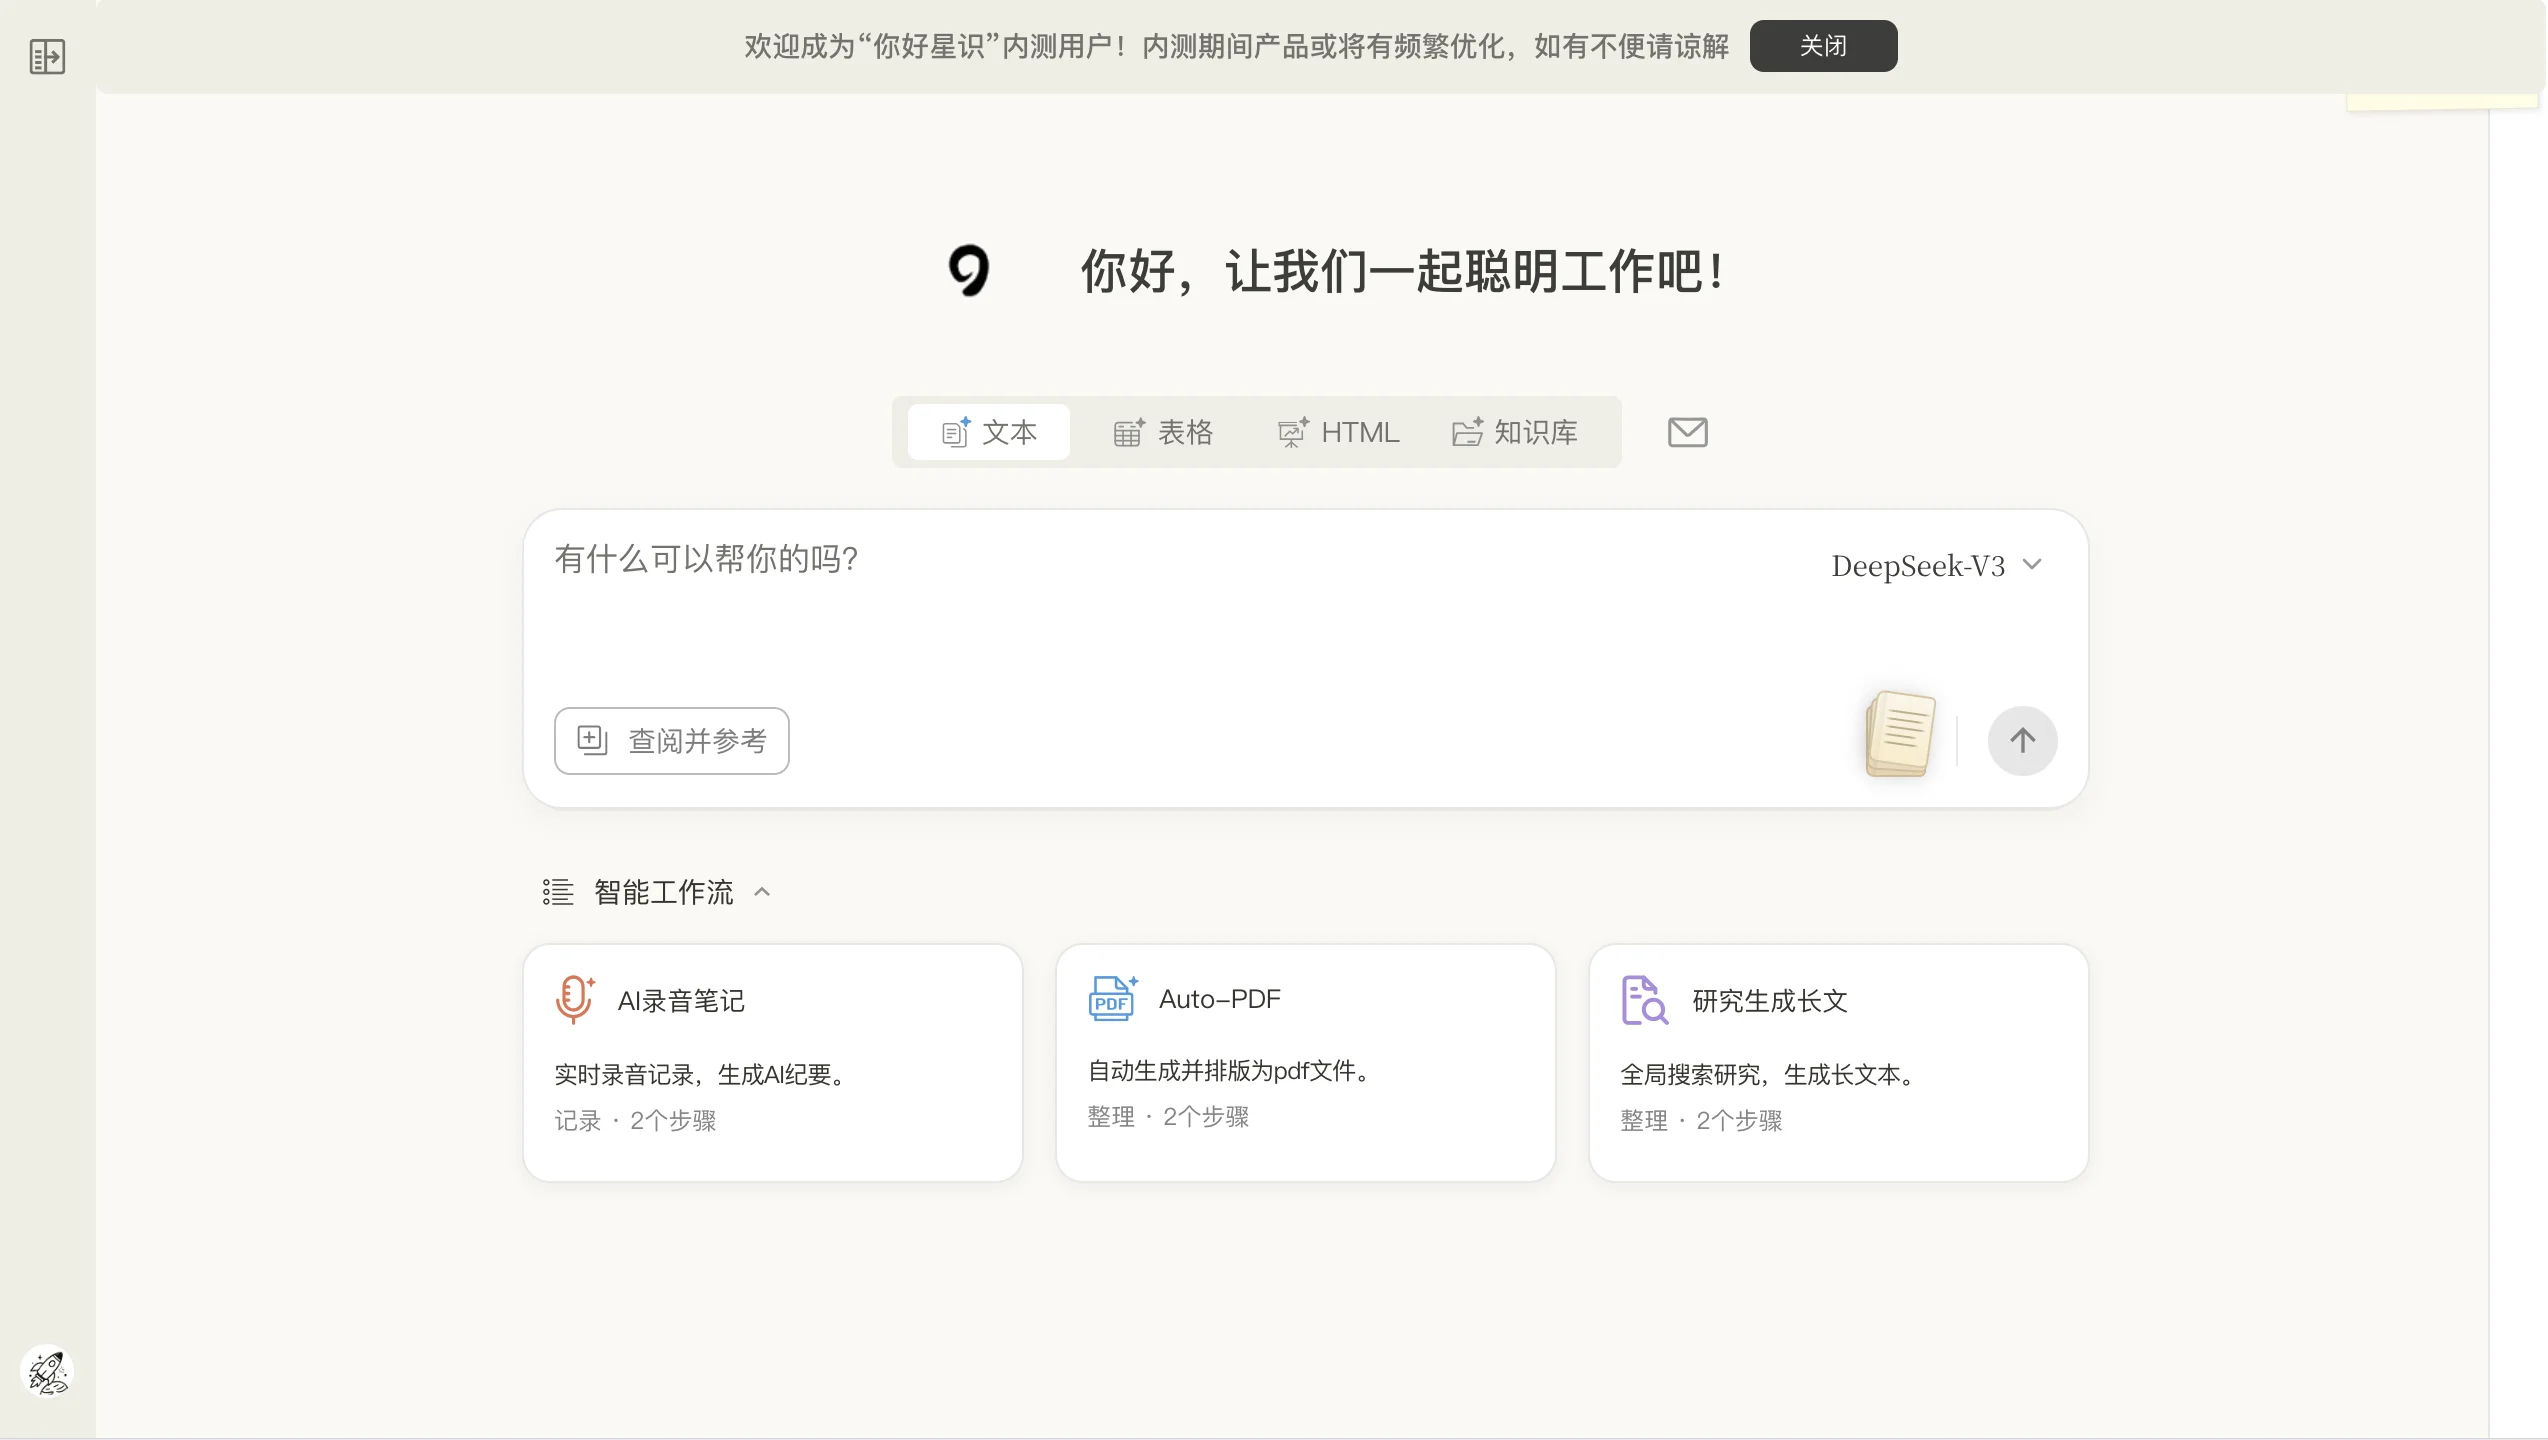
Task: Click the microphone icon on the AI录音笔记 card
Action: [575, 998]
